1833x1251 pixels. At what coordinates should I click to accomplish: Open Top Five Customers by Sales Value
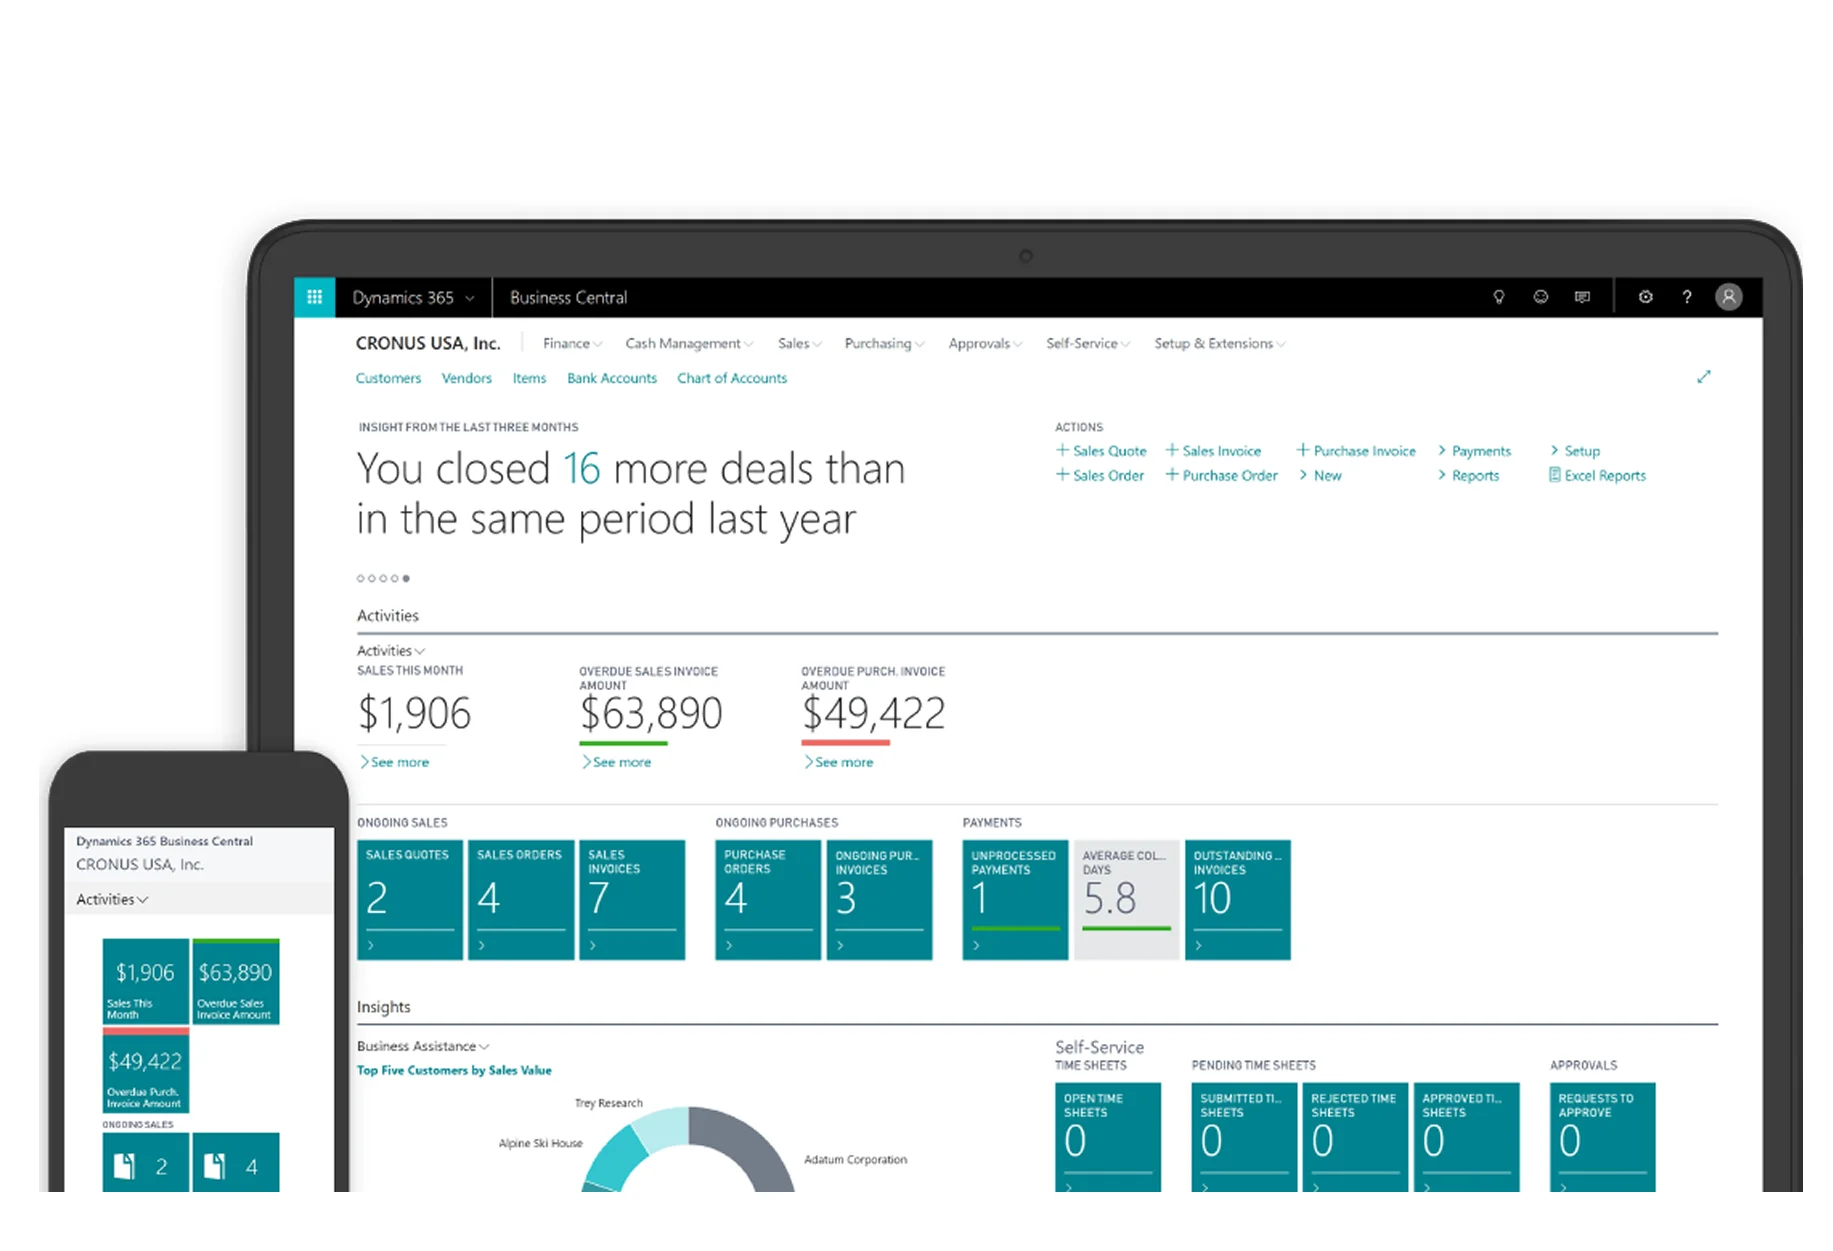454,1070
